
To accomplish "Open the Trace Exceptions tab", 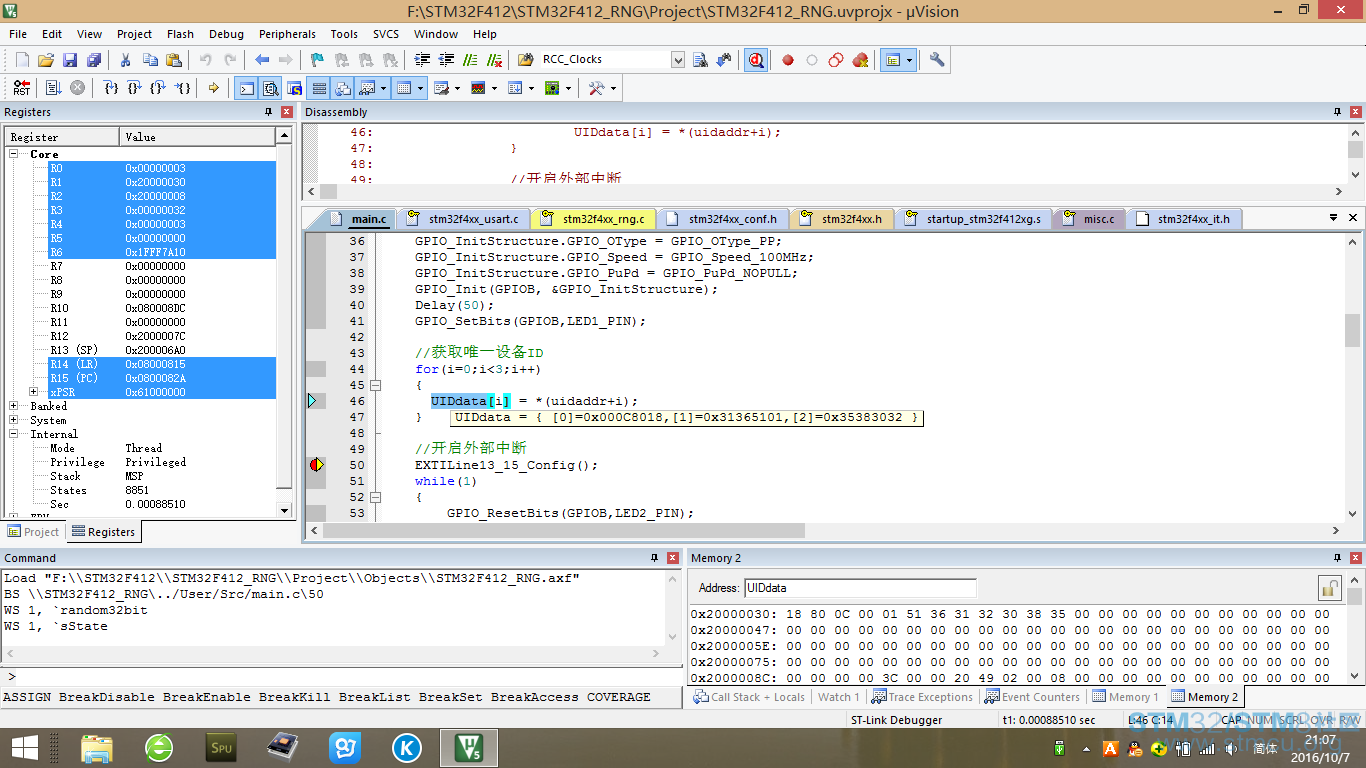I will (x=922, y=697).
